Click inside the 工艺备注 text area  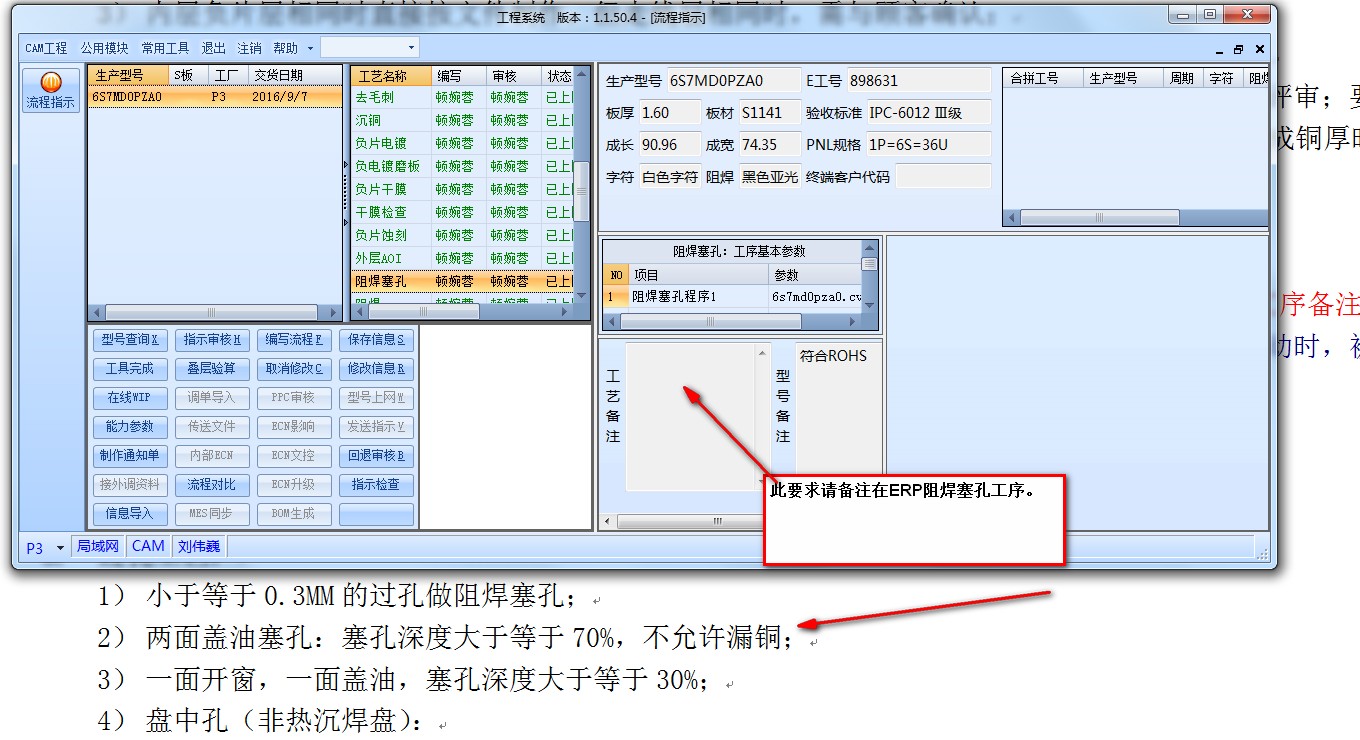692,418
